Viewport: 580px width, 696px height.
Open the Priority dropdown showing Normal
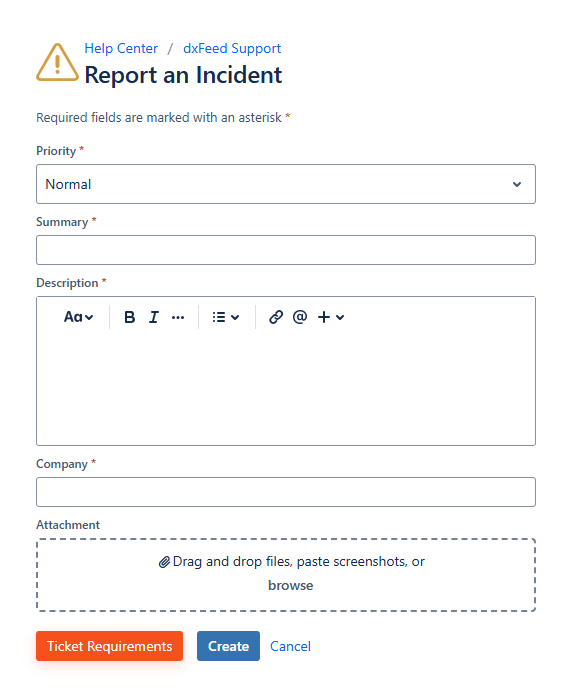point(286,184)
